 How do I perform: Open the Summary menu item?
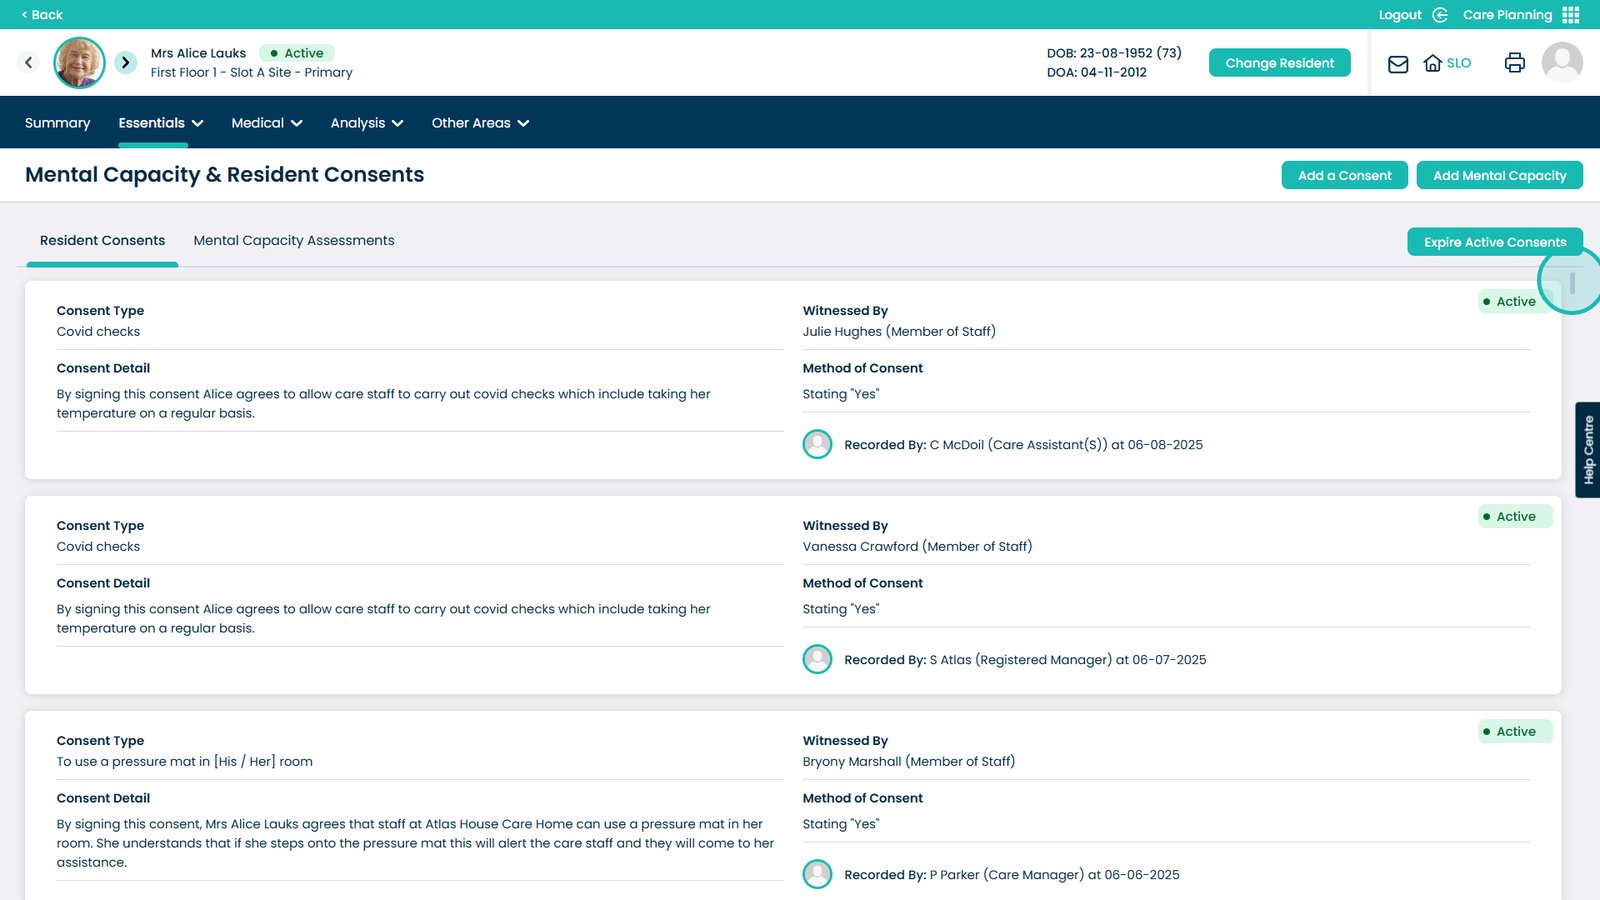pyautogui.click(x=57, y=123)
